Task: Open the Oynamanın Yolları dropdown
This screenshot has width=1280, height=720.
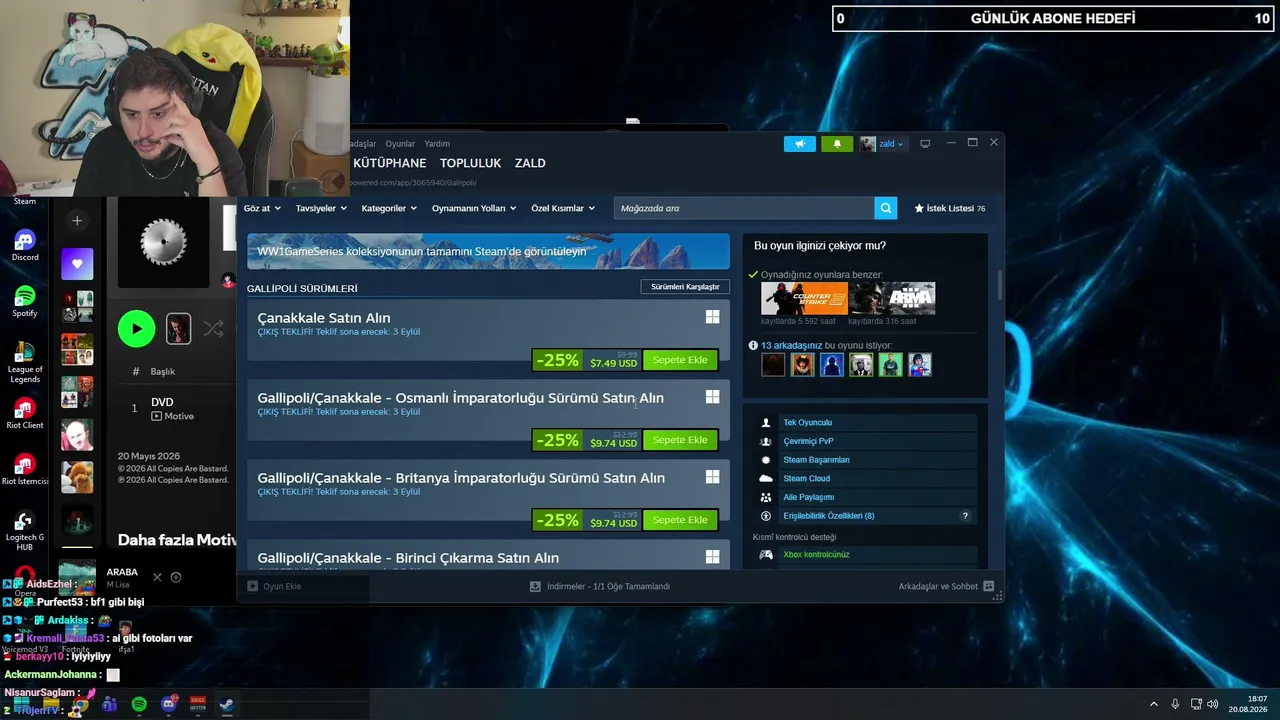Action: pos(474,208)
